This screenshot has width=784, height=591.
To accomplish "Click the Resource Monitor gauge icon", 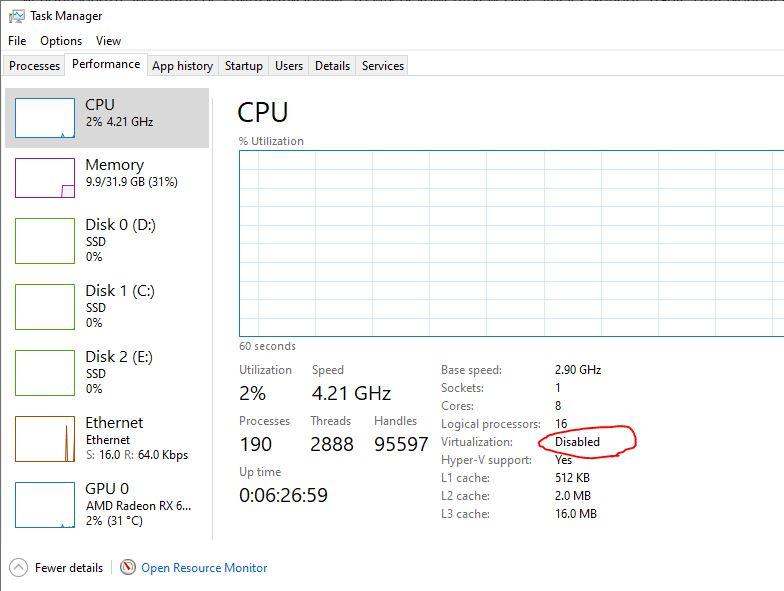I will point(128,567).
